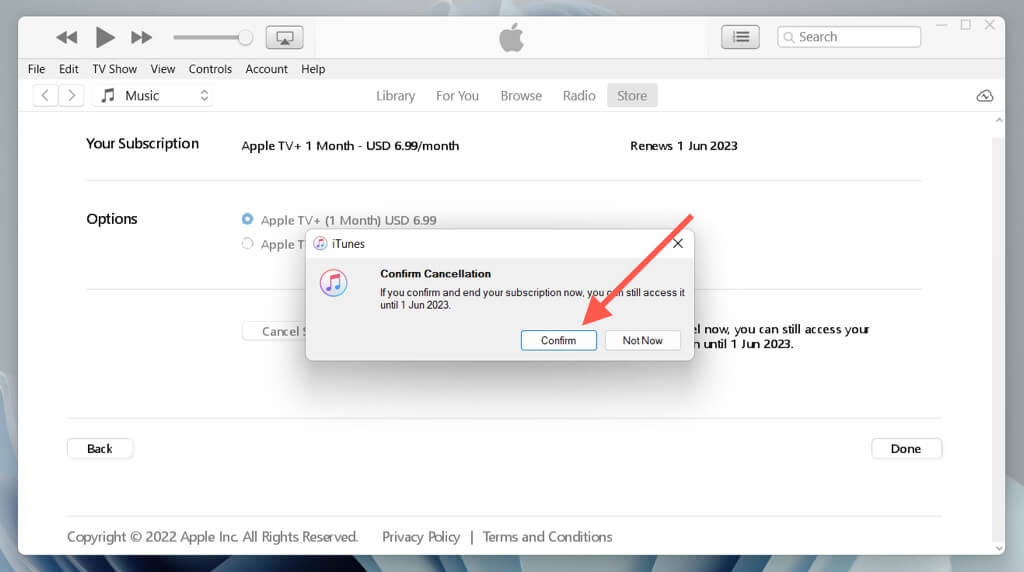Viewport: 1024px width, 572px height.
Task: Open the View menu
Action: tap(163, 69)
